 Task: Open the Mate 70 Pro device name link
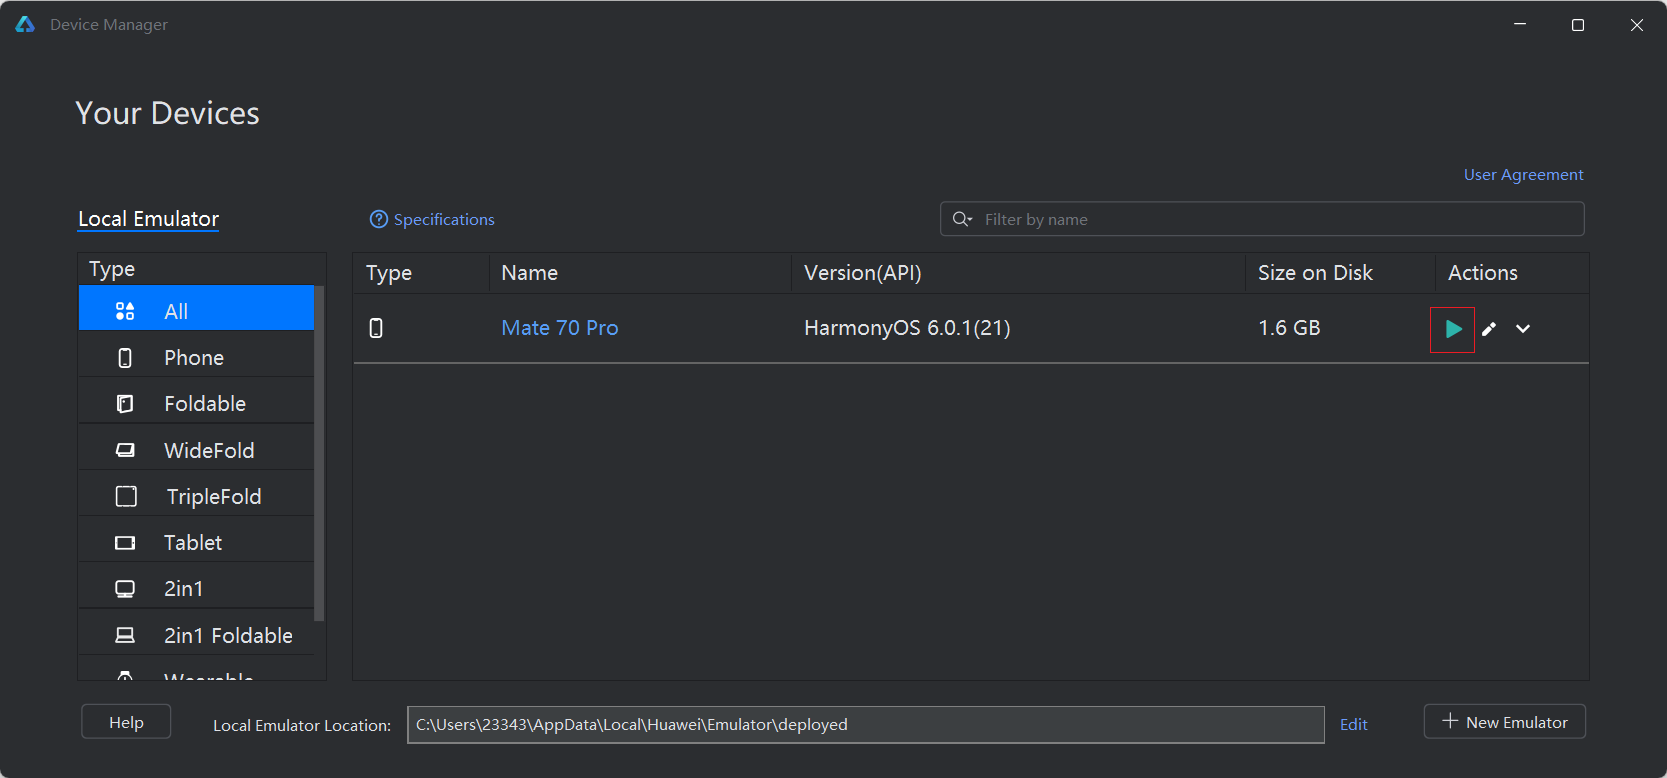pyautogui.click(x=560, y=328)
